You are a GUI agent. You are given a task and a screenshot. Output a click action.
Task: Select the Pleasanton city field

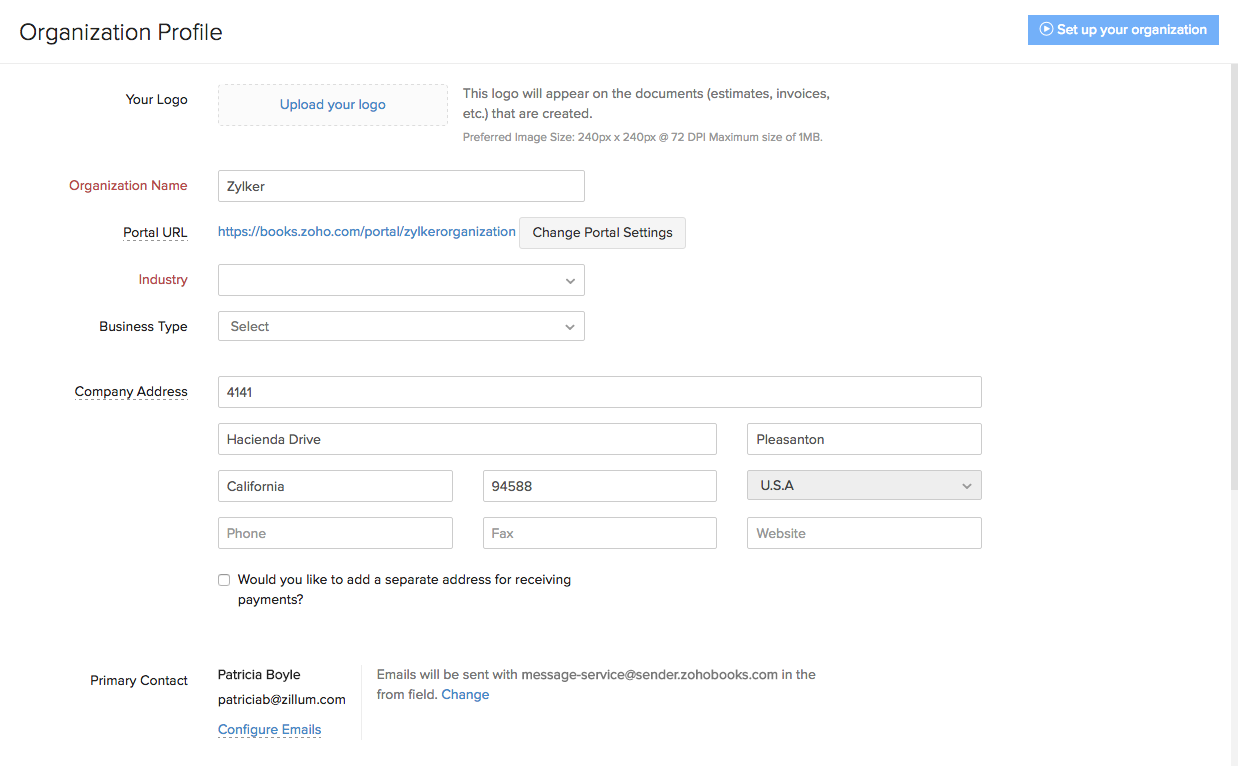(x=864, y=439)
